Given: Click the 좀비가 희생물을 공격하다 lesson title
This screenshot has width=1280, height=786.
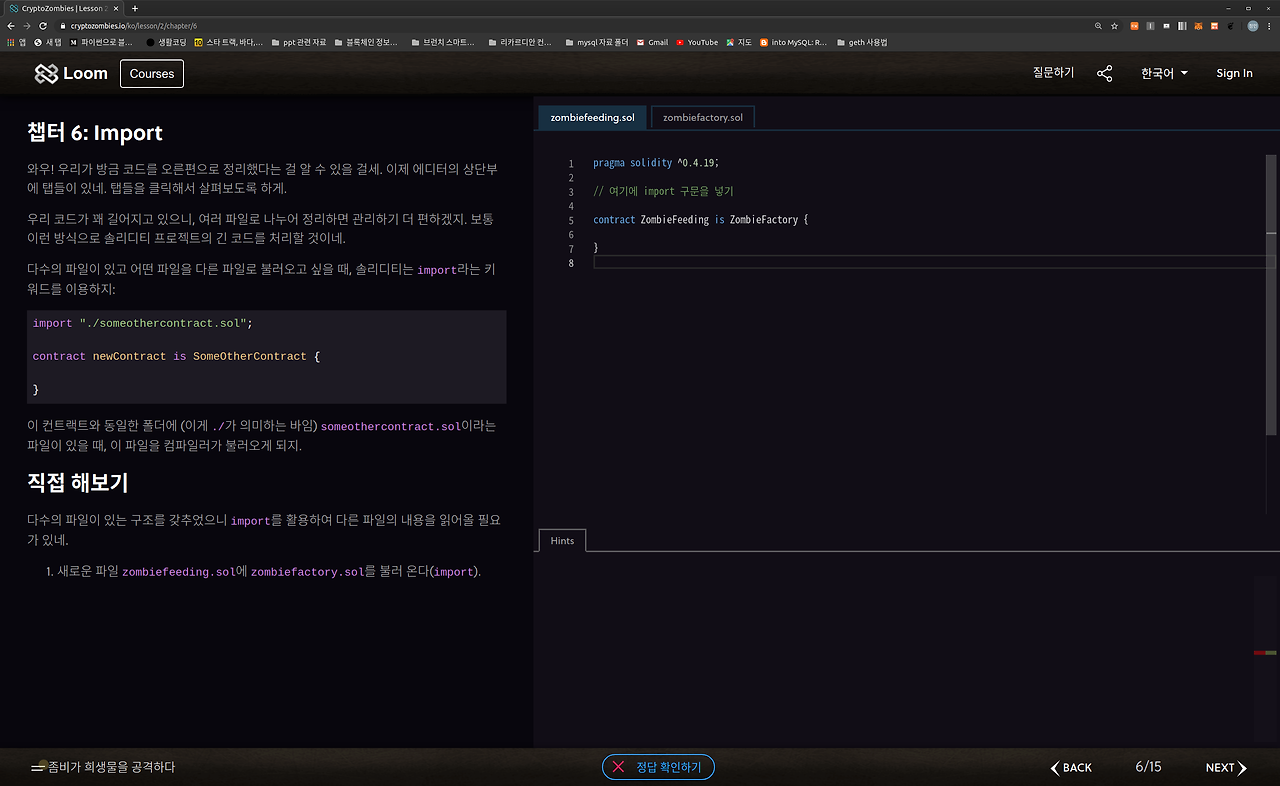Looking at the screenshot, I should (112, 767).
